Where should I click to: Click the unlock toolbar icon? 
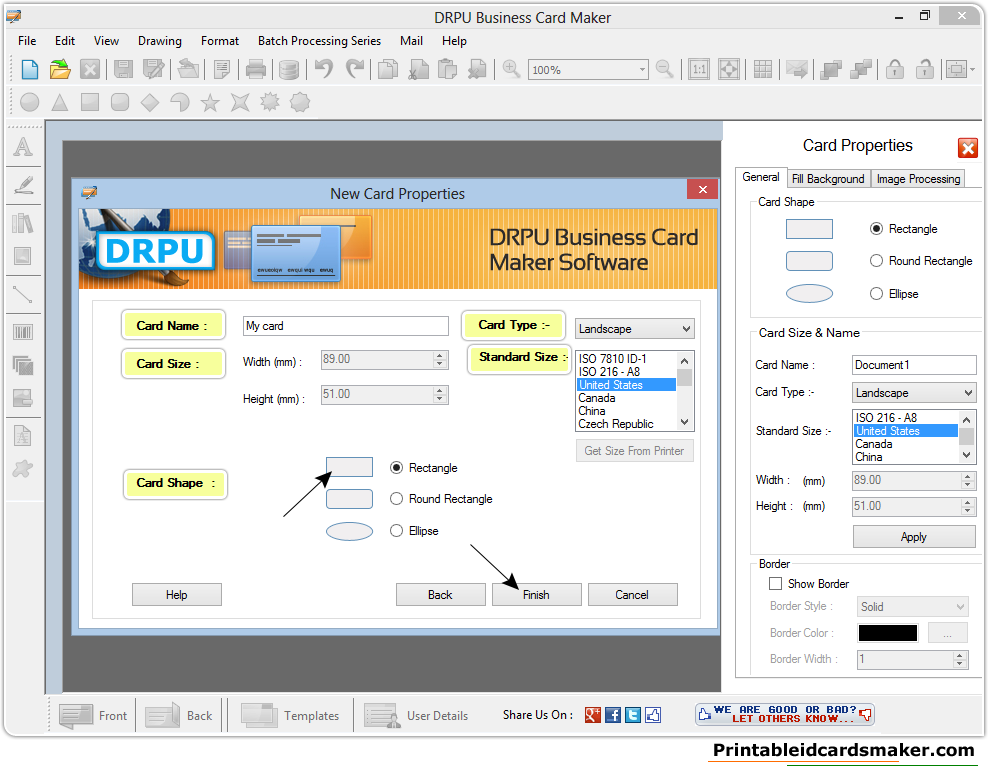coord(924,69)
